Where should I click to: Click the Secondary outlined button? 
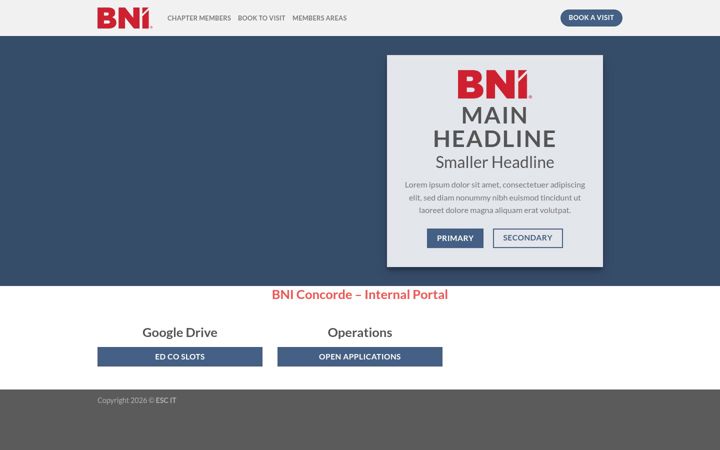click(x=528, y=238)
